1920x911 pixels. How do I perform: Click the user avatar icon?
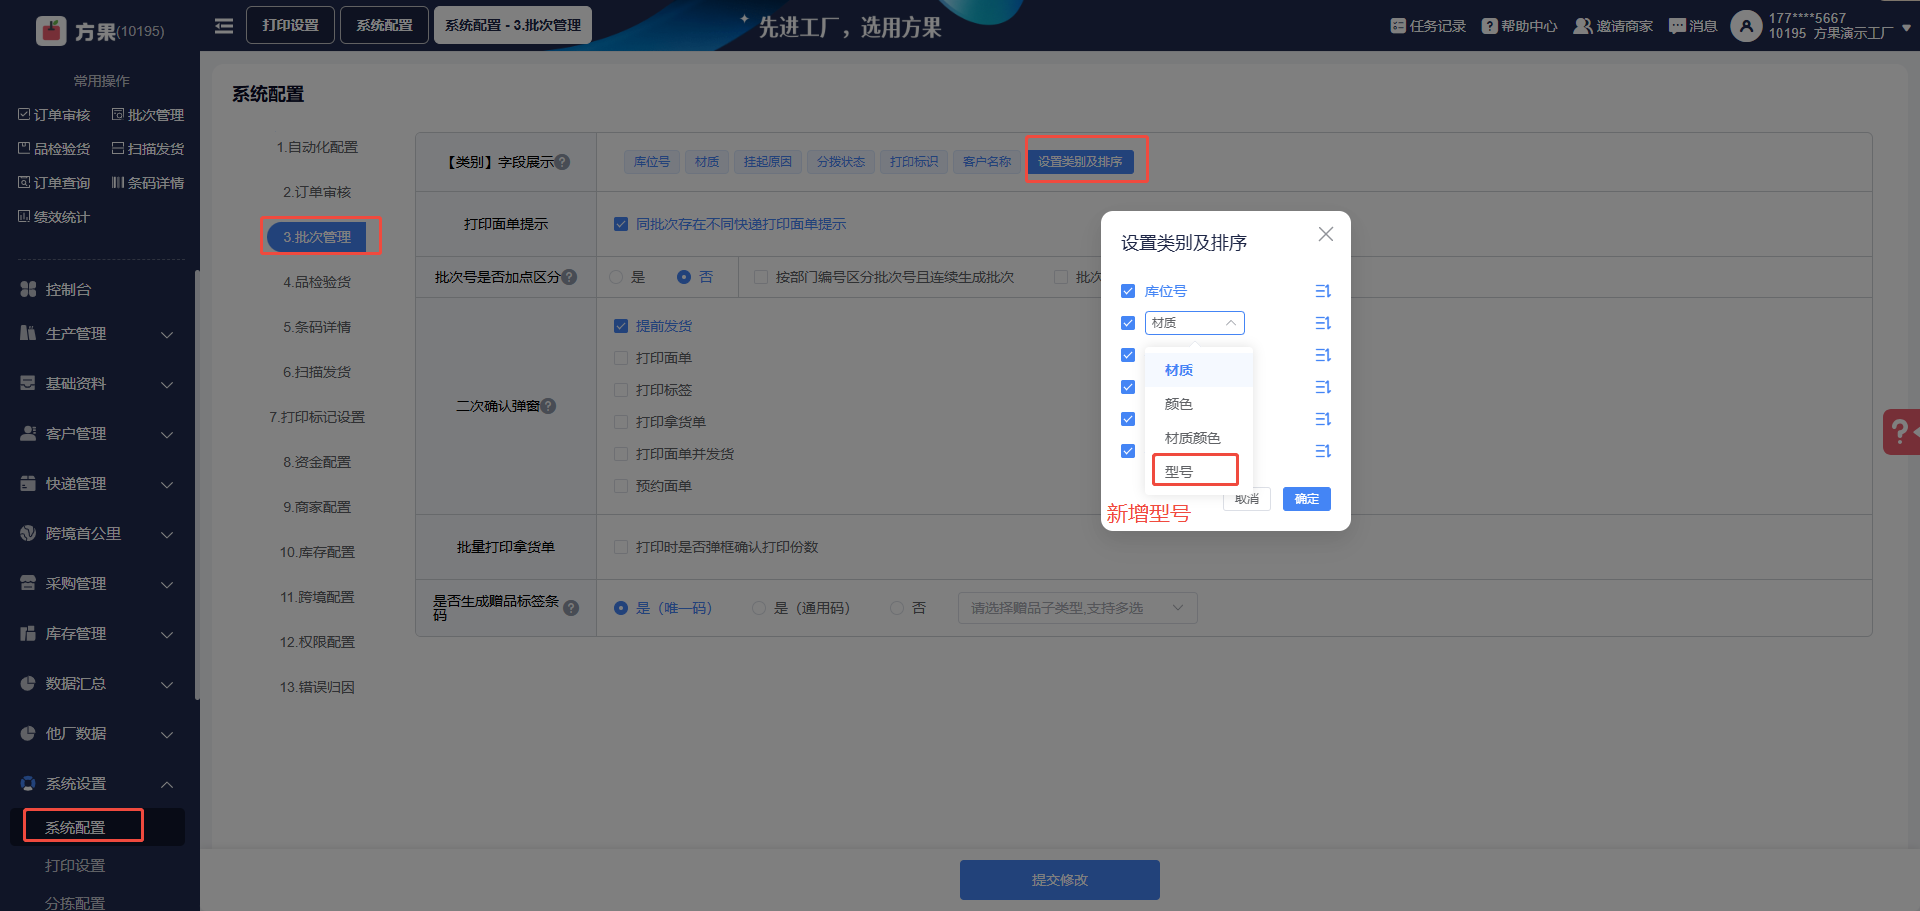(1746, 26)
